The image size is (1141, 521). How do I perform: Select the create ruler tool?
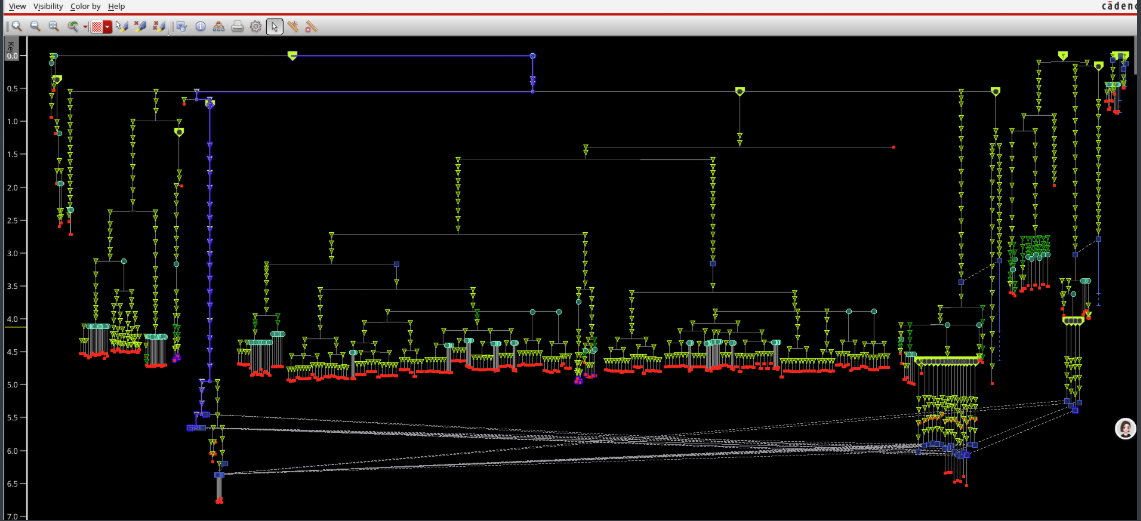pyautogui.click(x=293, y=26)
